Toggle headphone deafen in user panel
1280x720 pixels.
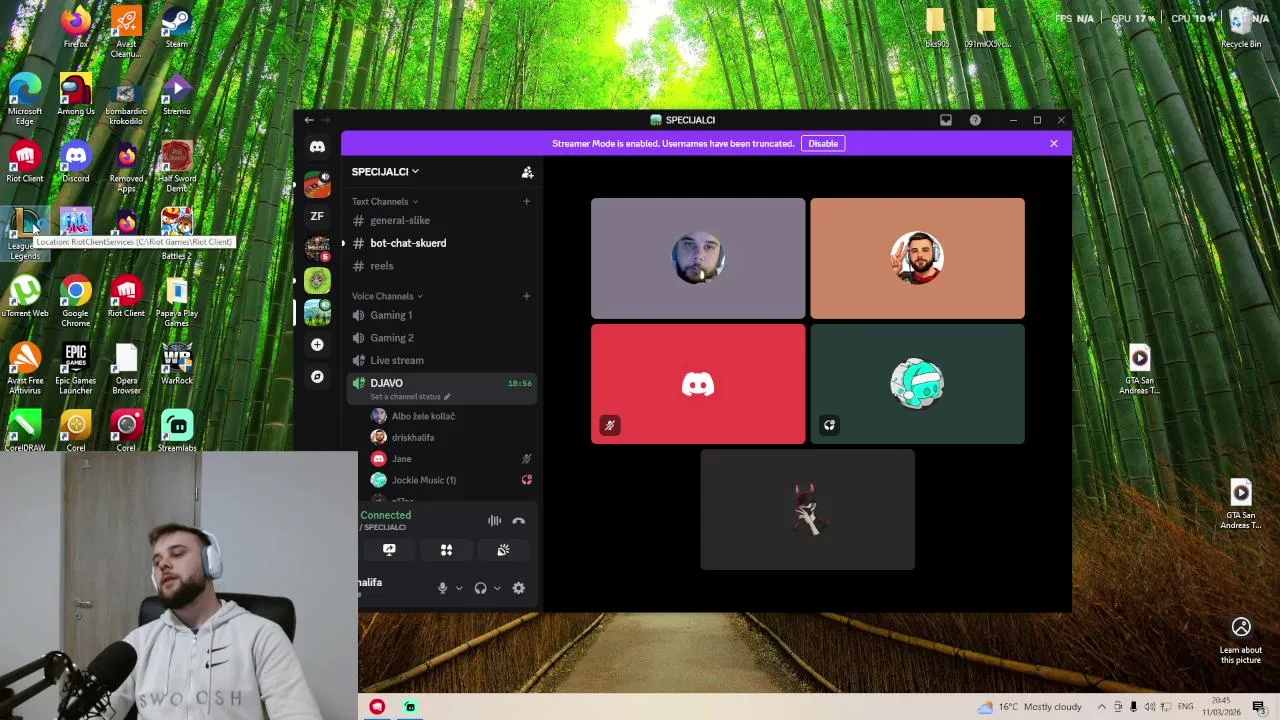pos(480,588)
